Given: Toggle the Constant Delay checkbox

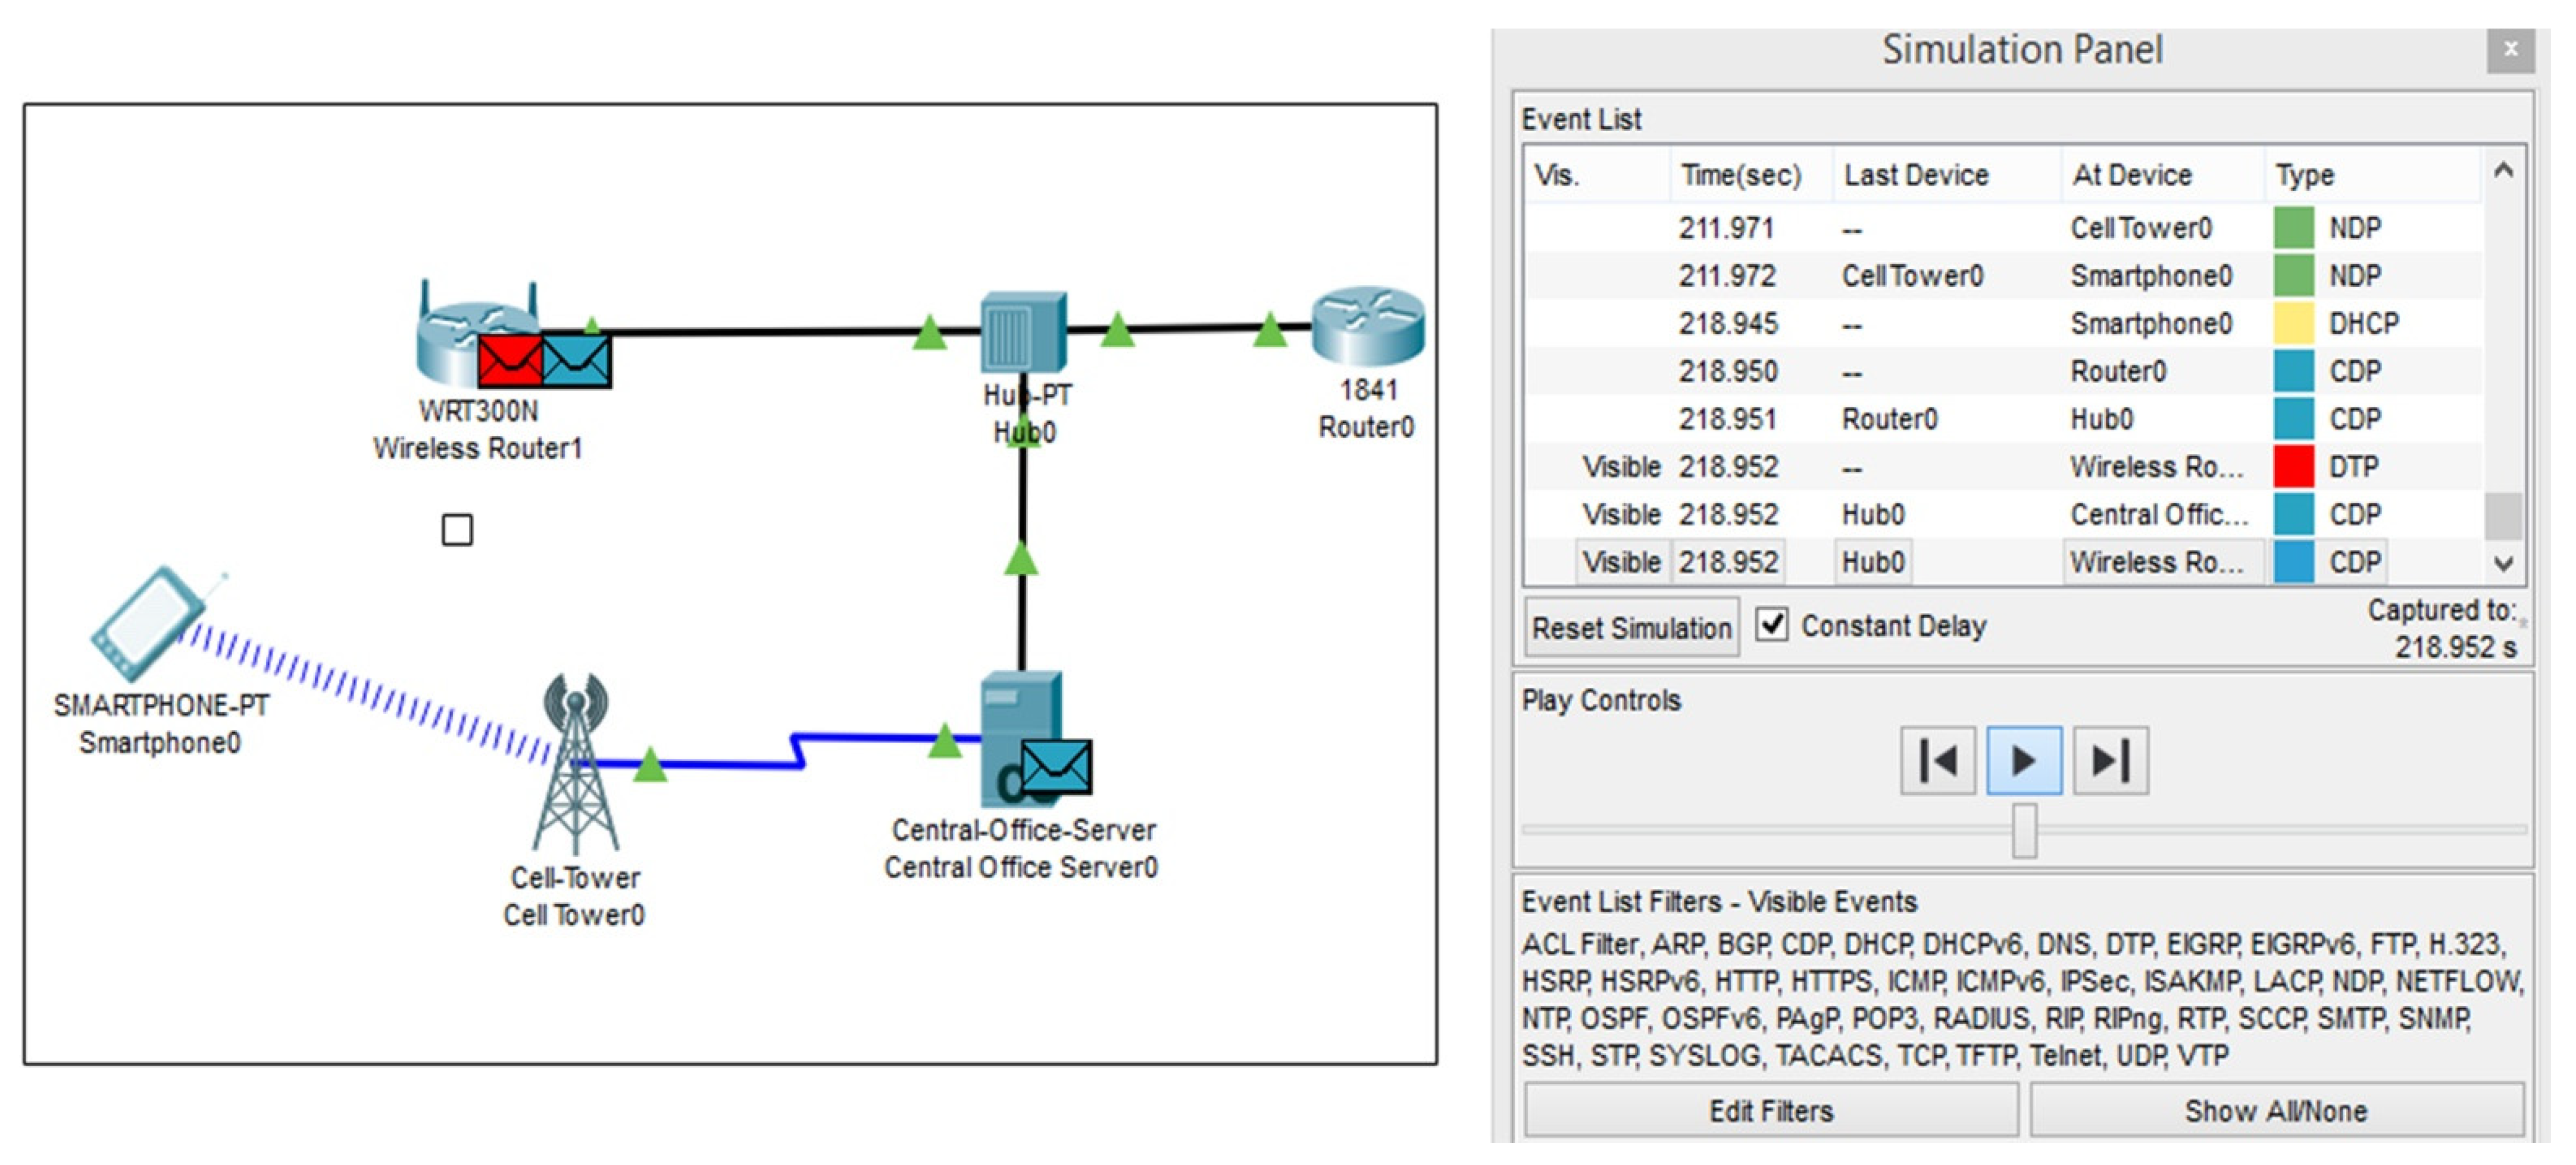Looking at the screenshot, I should tap(1771, 625).
